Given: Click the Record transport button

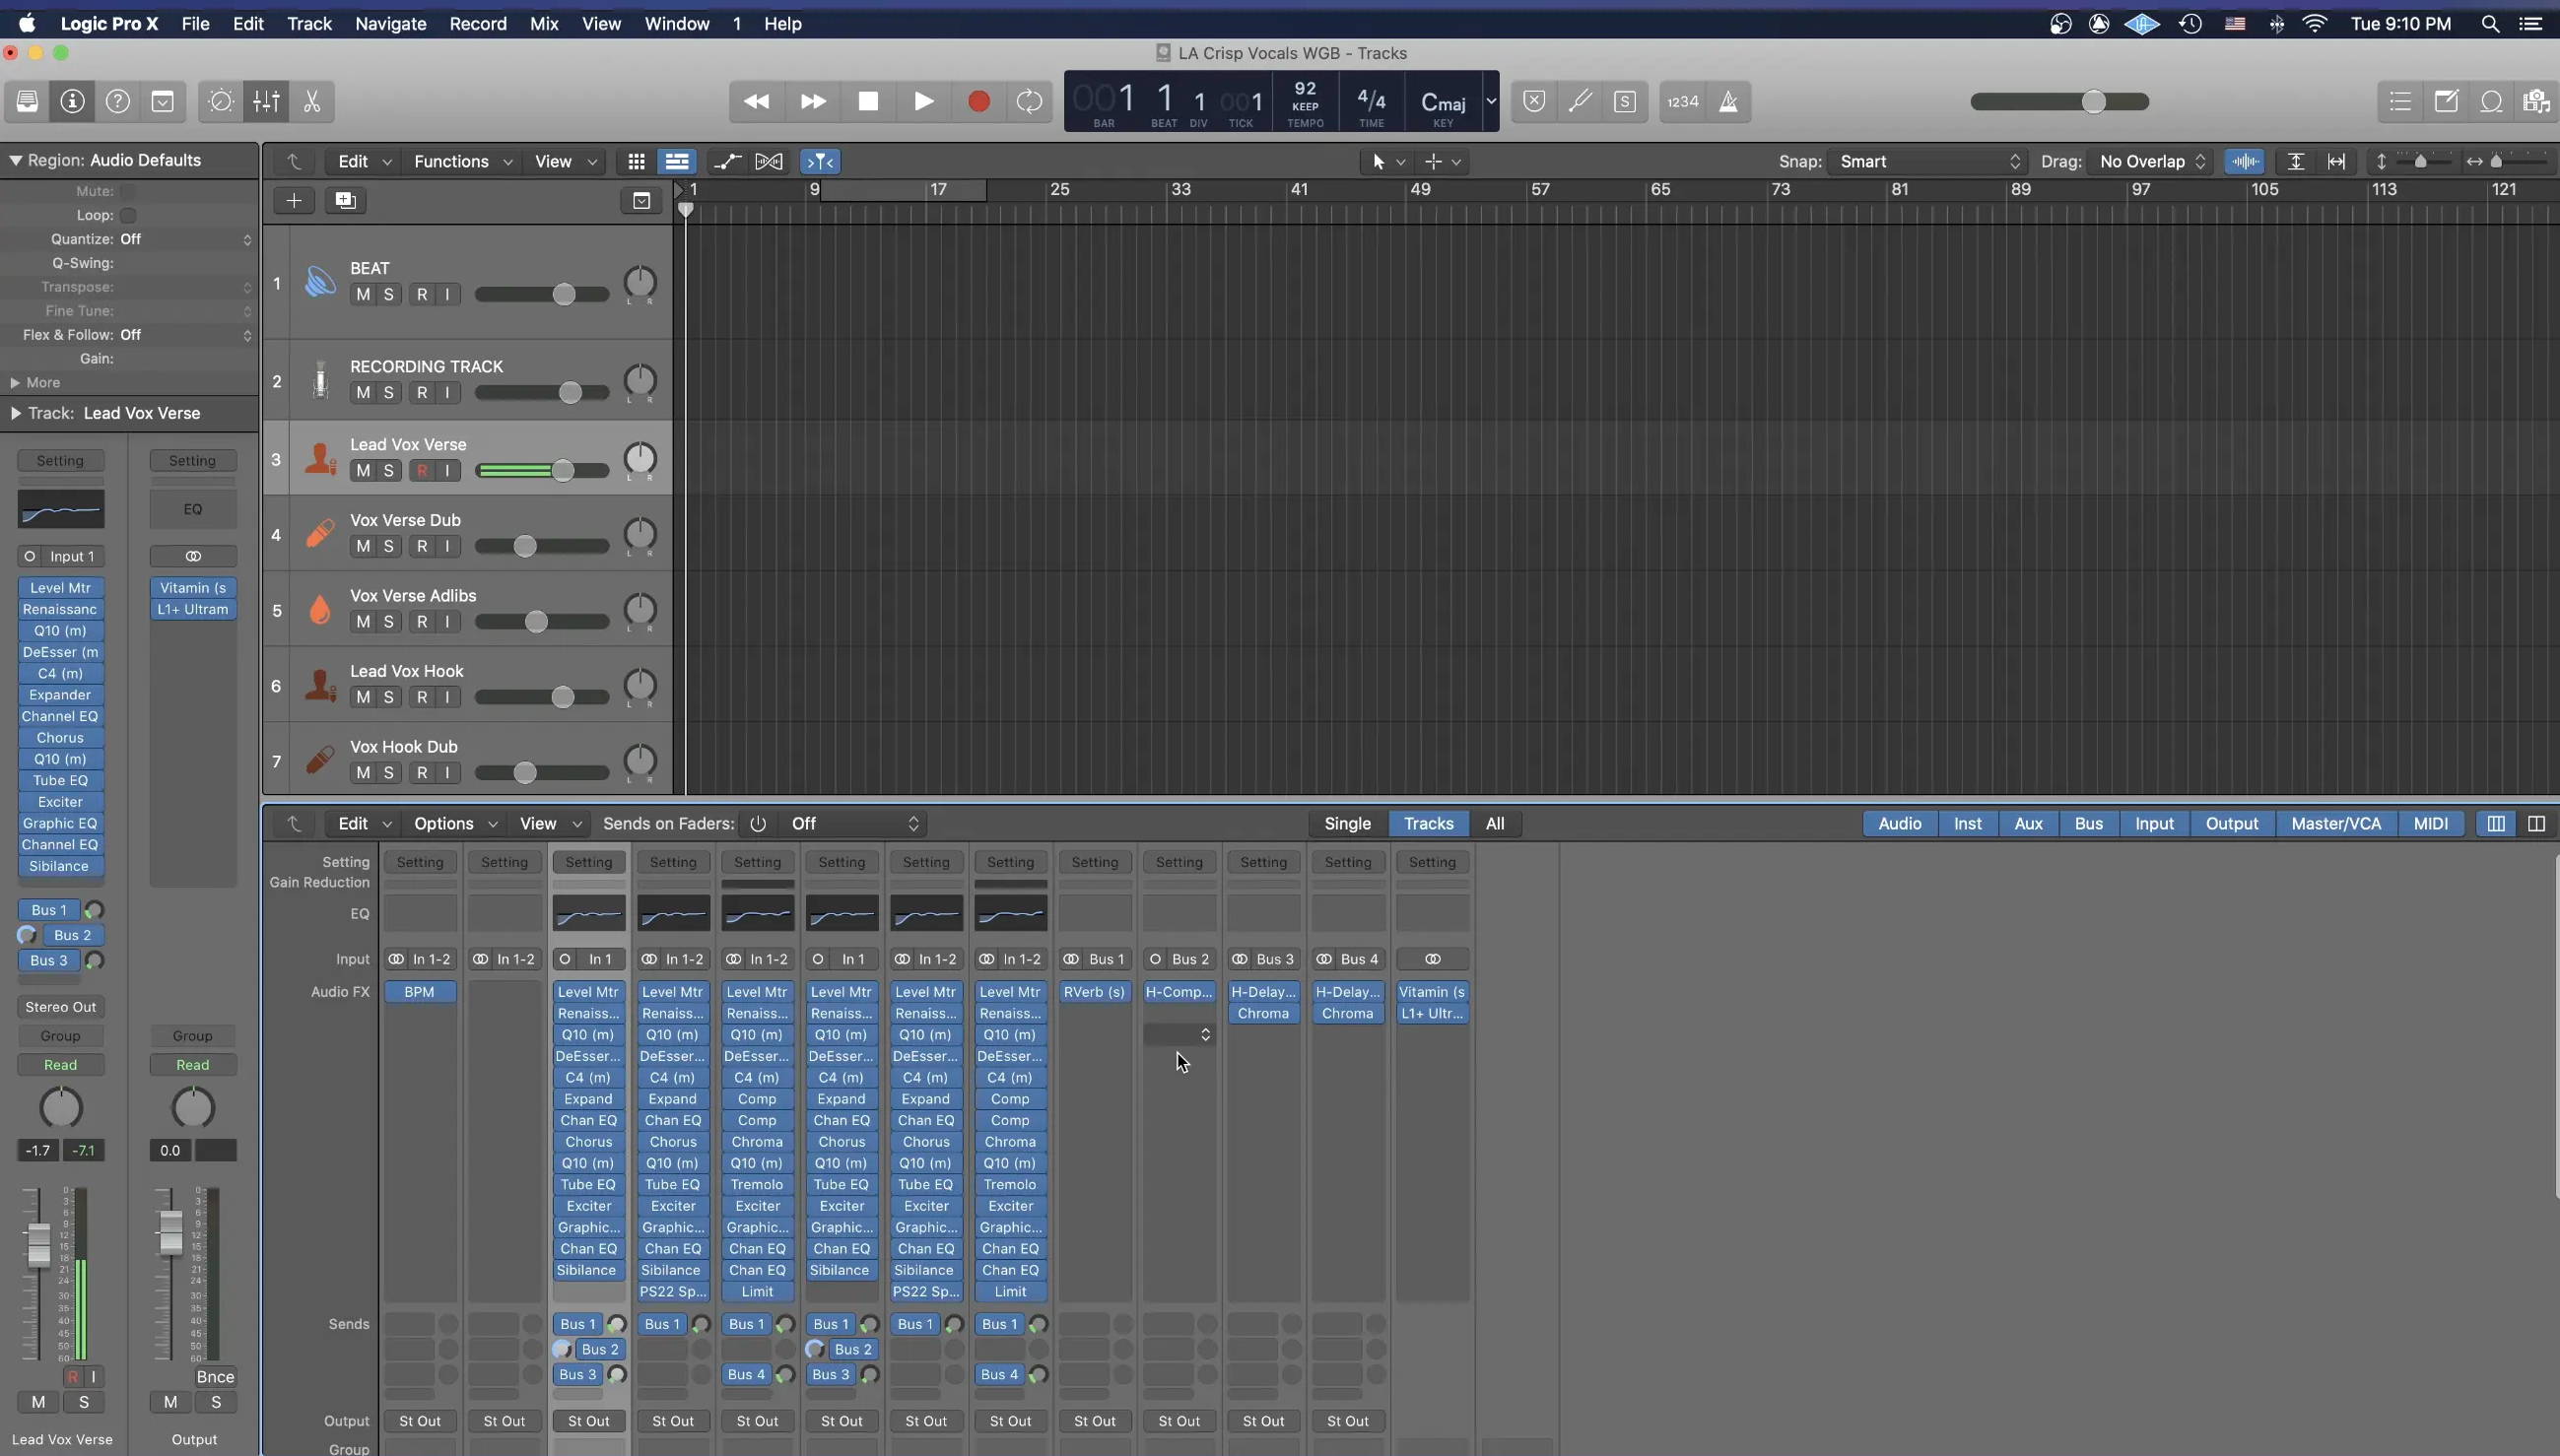Looking at the screenshot, I should 979,101.
